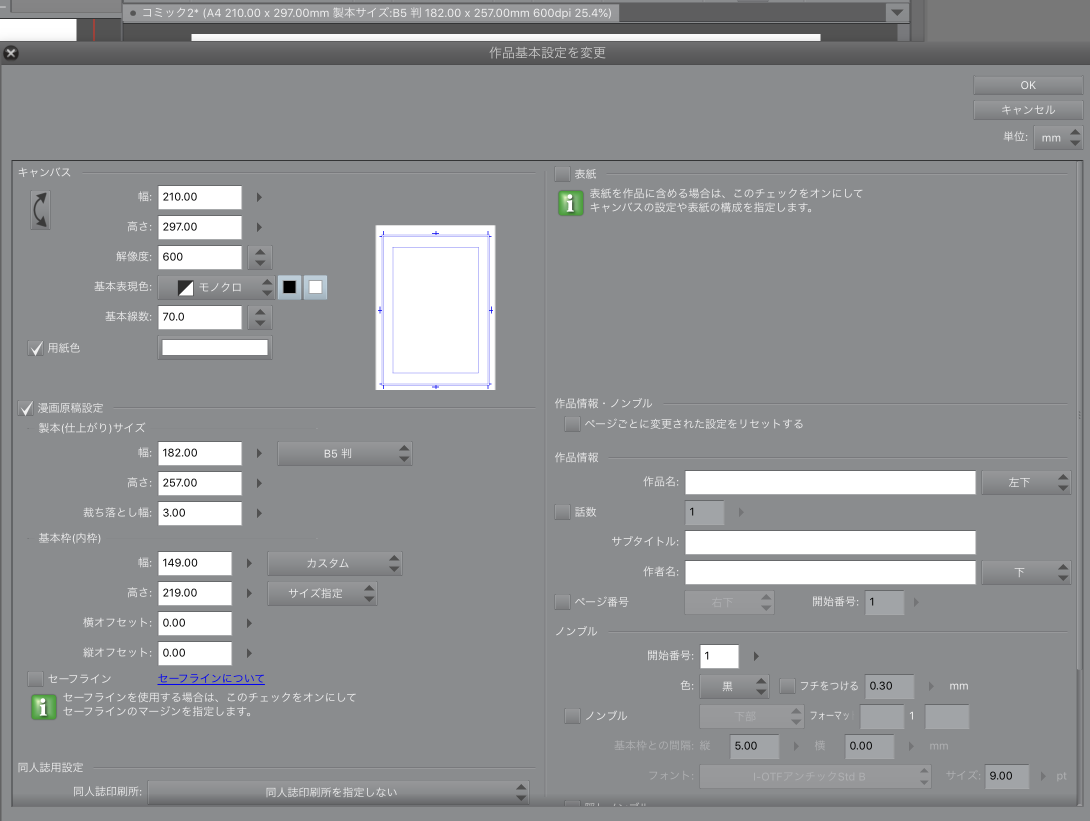This screenshot has width=1090, height=821.
Task: Click the green info icon under 表紙
Action: click(x=570, y=203)
